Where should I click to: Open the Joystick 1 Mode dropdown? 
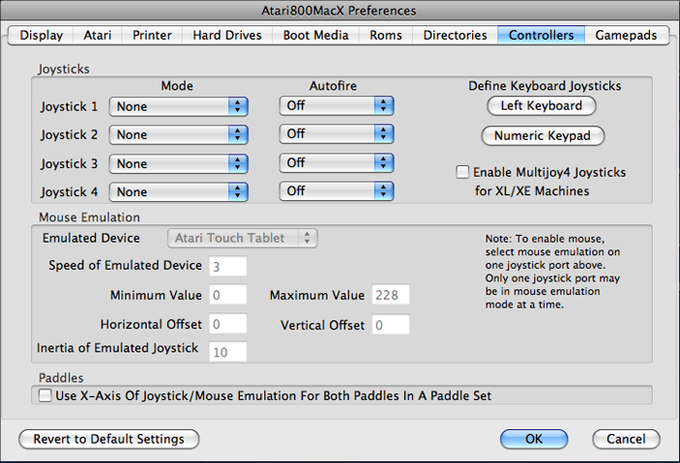pos(178,105)
